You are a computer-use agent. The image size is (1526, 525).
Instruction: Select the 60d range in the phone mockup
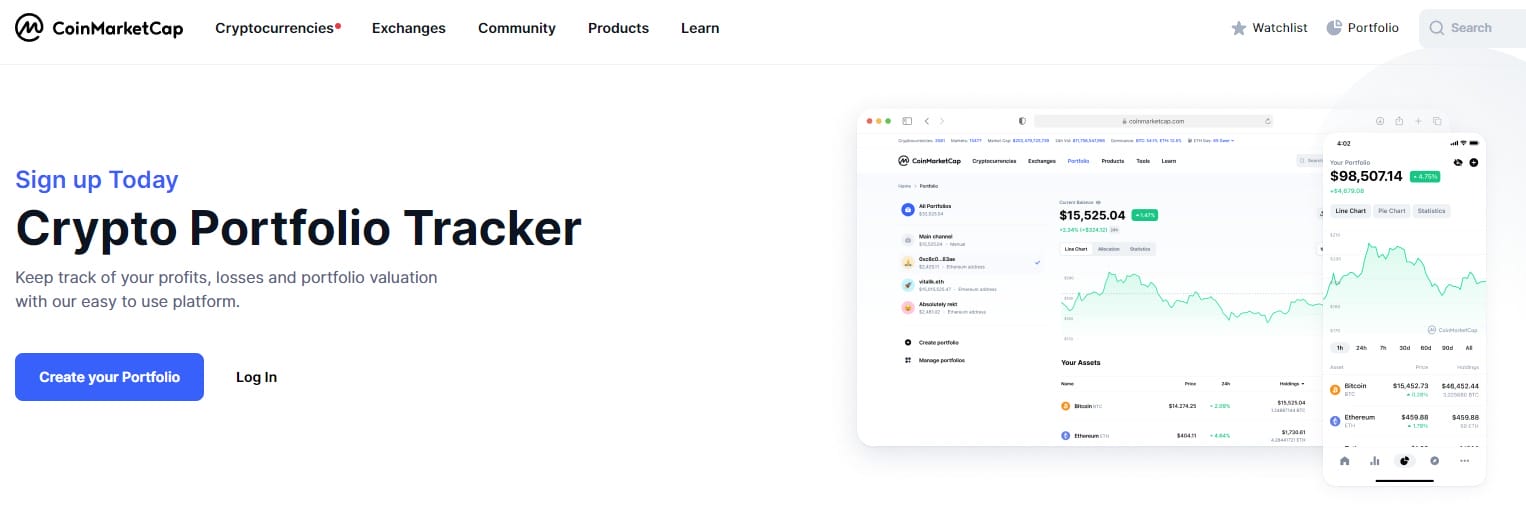(x=1425, y=348)
